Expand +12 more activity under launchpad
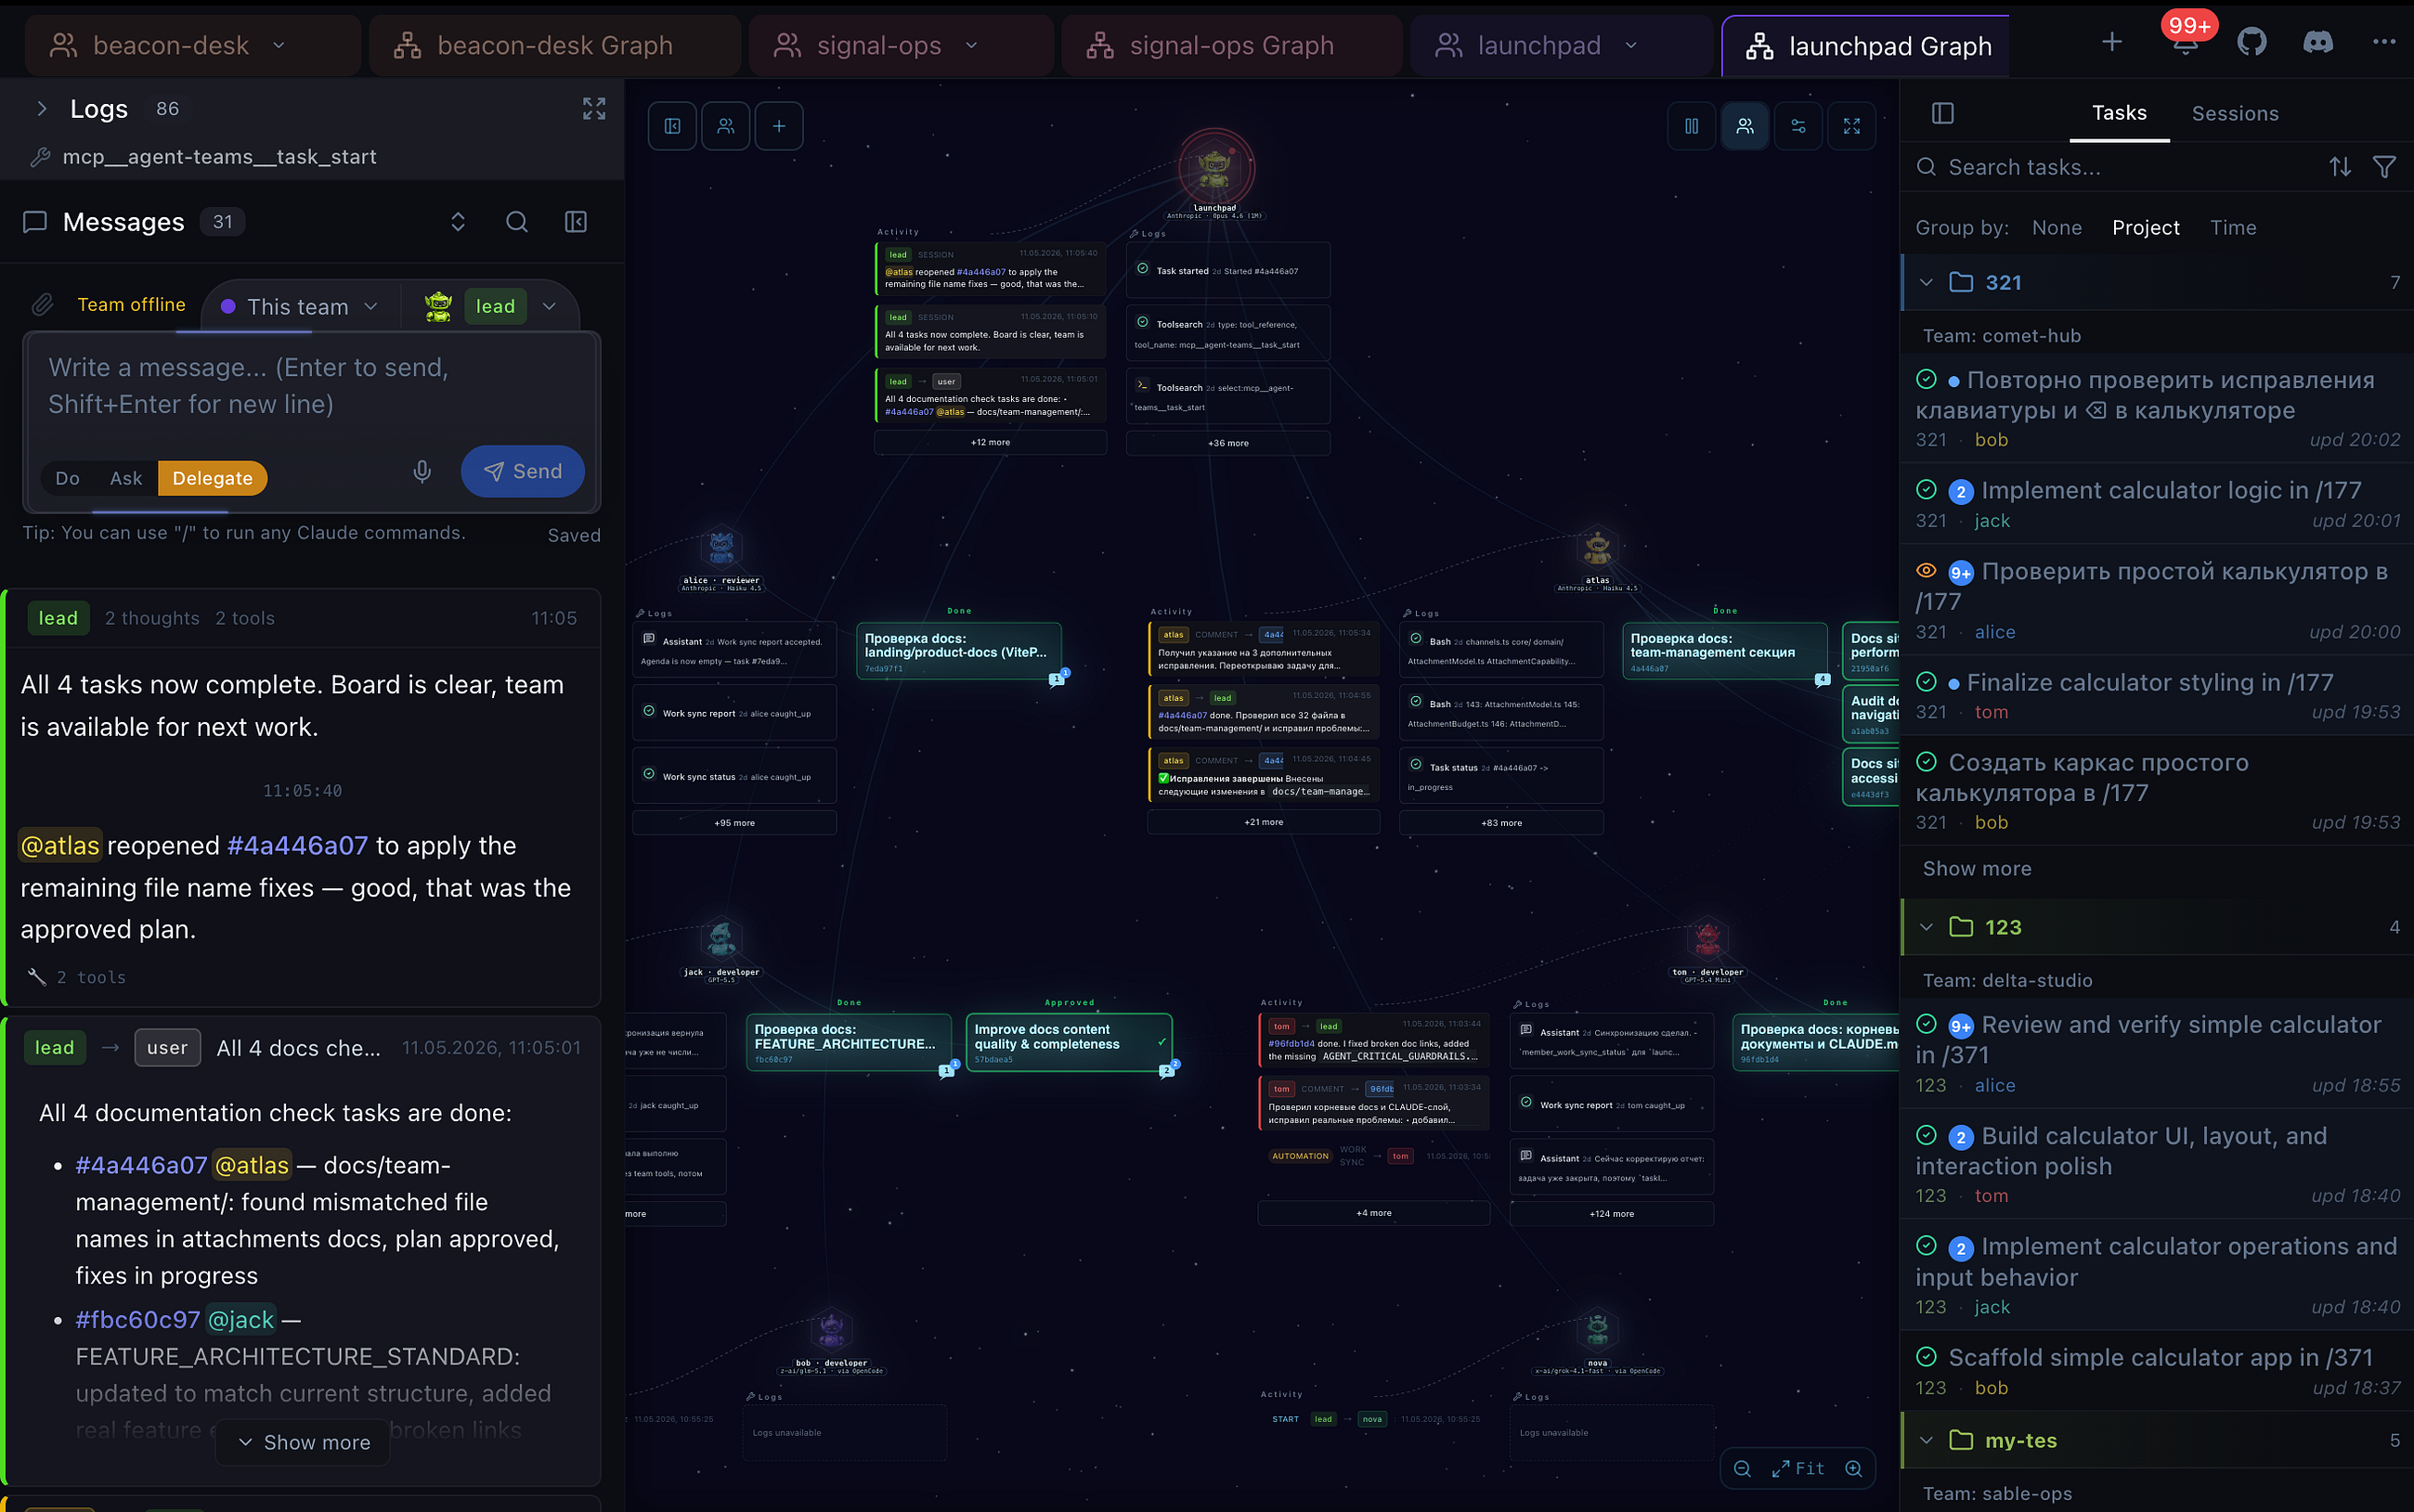2414x1512 pixels. (x=990, y=443)
